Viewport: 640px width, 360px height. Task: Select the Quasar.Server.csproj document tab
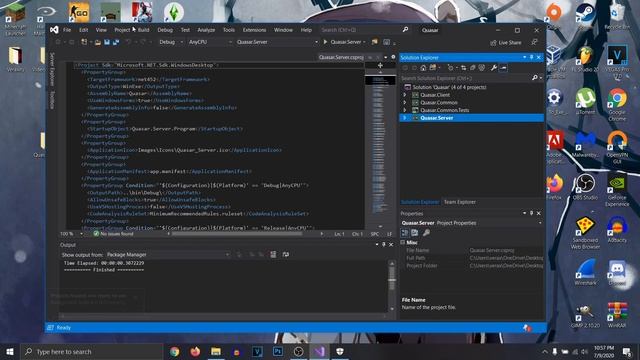341,57
